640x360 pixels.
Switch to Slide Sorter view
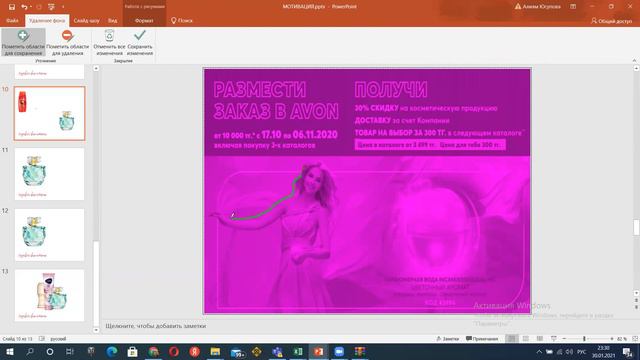(x=526, y=339)
